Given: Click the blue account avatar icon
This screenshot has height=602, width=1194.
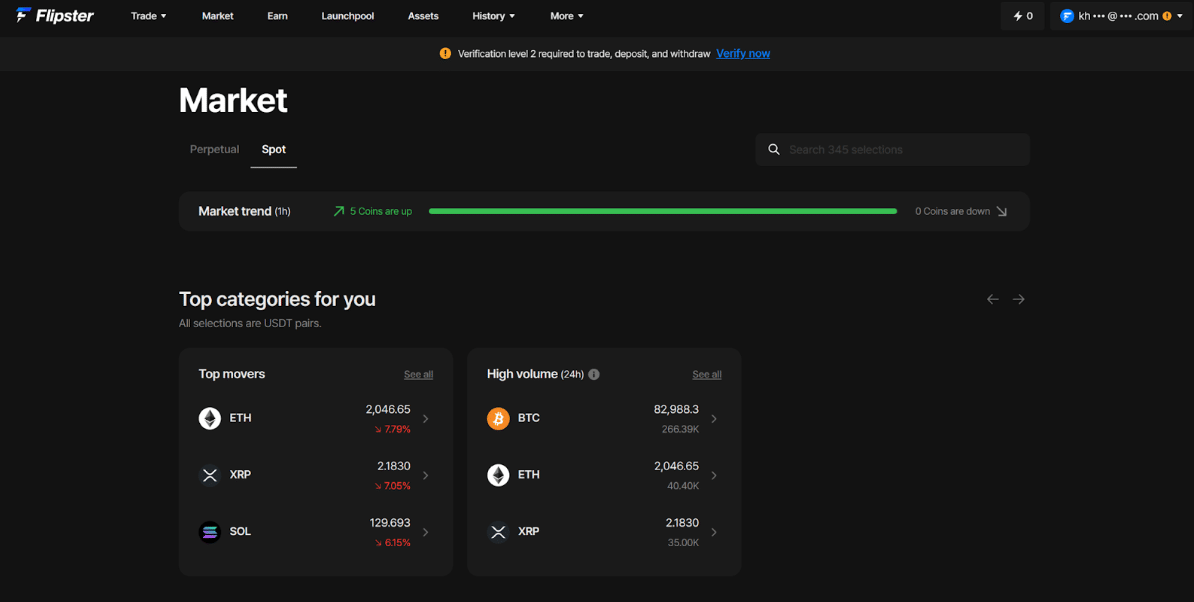Looking at the screenshot, I should point(1067,16).
